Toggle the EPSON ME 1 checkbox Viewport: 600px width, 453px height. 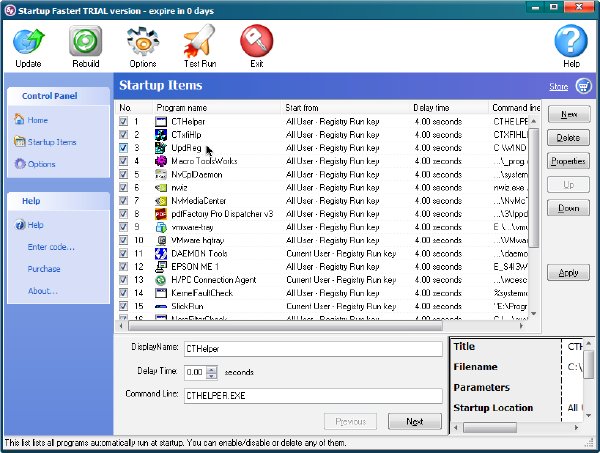point(123,267)
